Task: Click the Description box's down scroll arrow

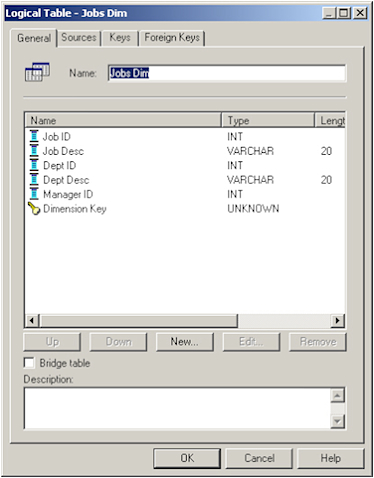Action: [337, 421]
